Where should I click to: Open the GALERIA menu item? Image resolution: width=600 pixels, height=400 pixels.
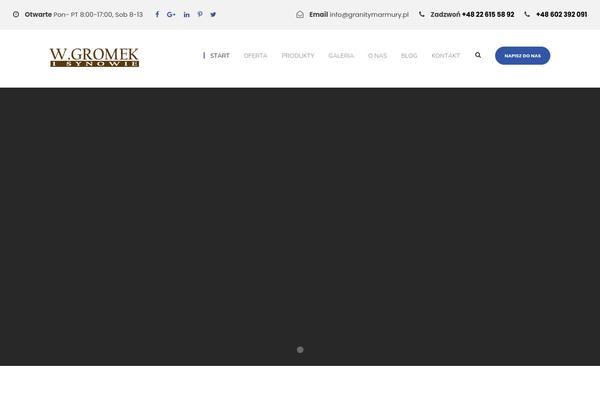pyautogui.click(x=341, y=56)
